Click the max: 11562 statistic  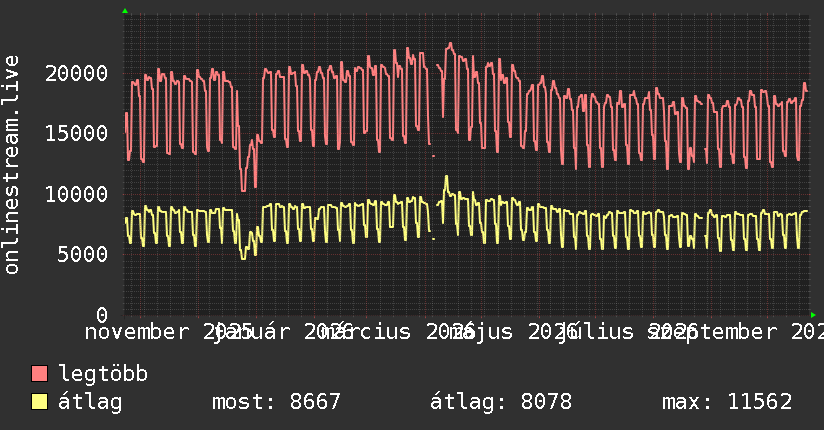pos(727,402)
